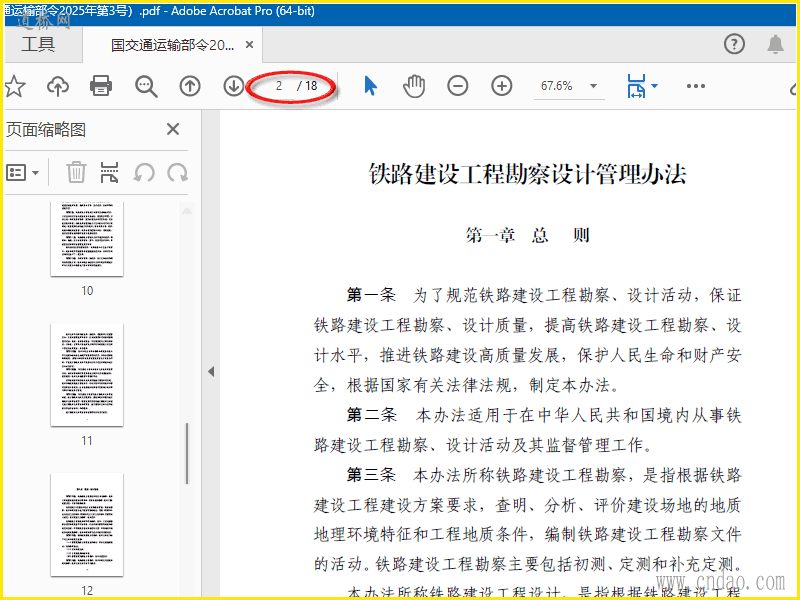The width and height of the screenshot is (800, 600).
Task: Click the thumbnail panel scrollbar
Action: coord(187,453)
